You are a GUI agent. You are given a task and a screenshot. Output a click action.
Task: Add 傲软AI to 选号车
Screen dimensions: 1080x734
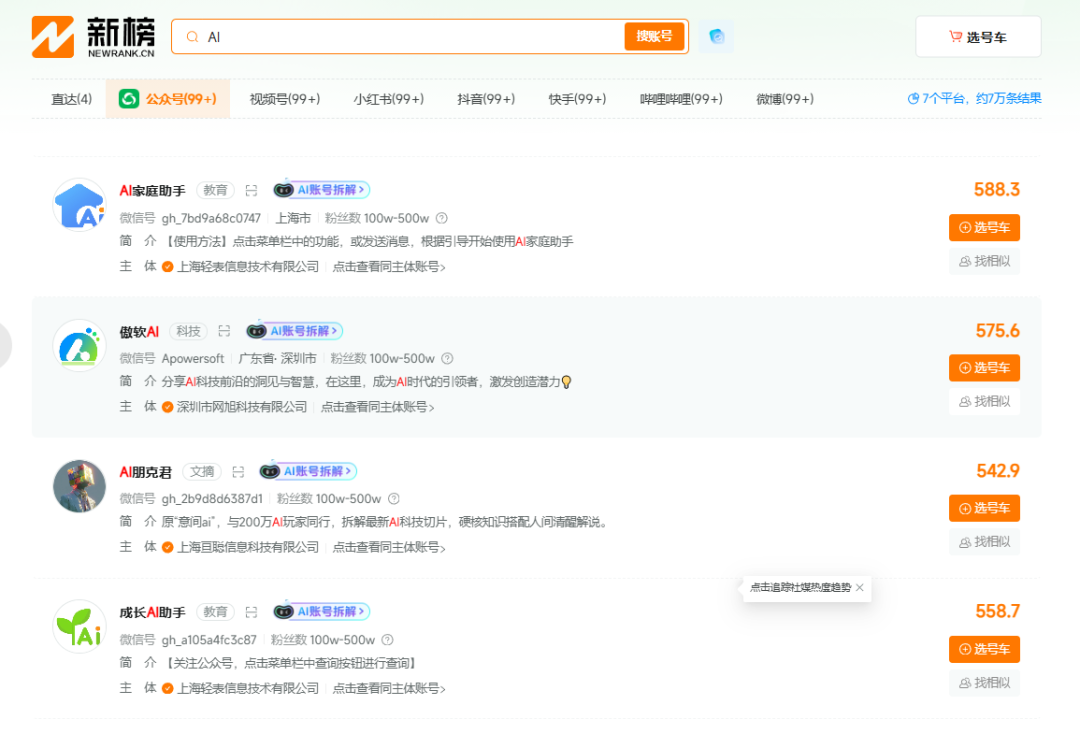coord(984,368)
